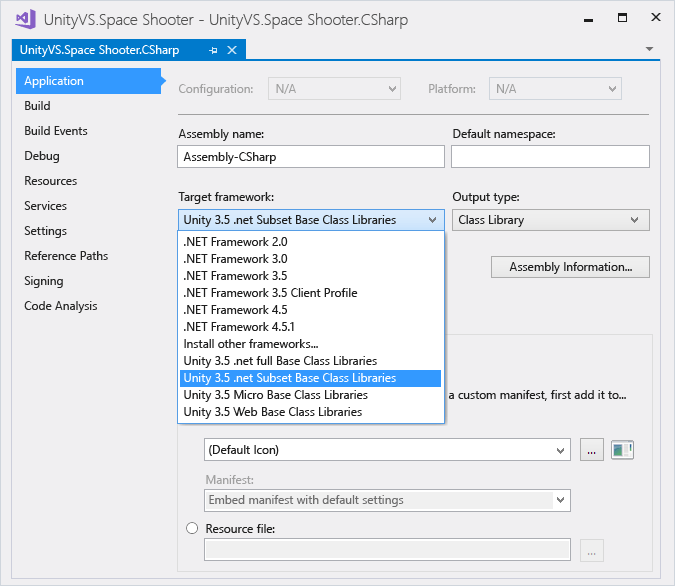This screenshot has width=675, height=586.
Task: Click the Default namespace text field
Action: tap(550, 157)
